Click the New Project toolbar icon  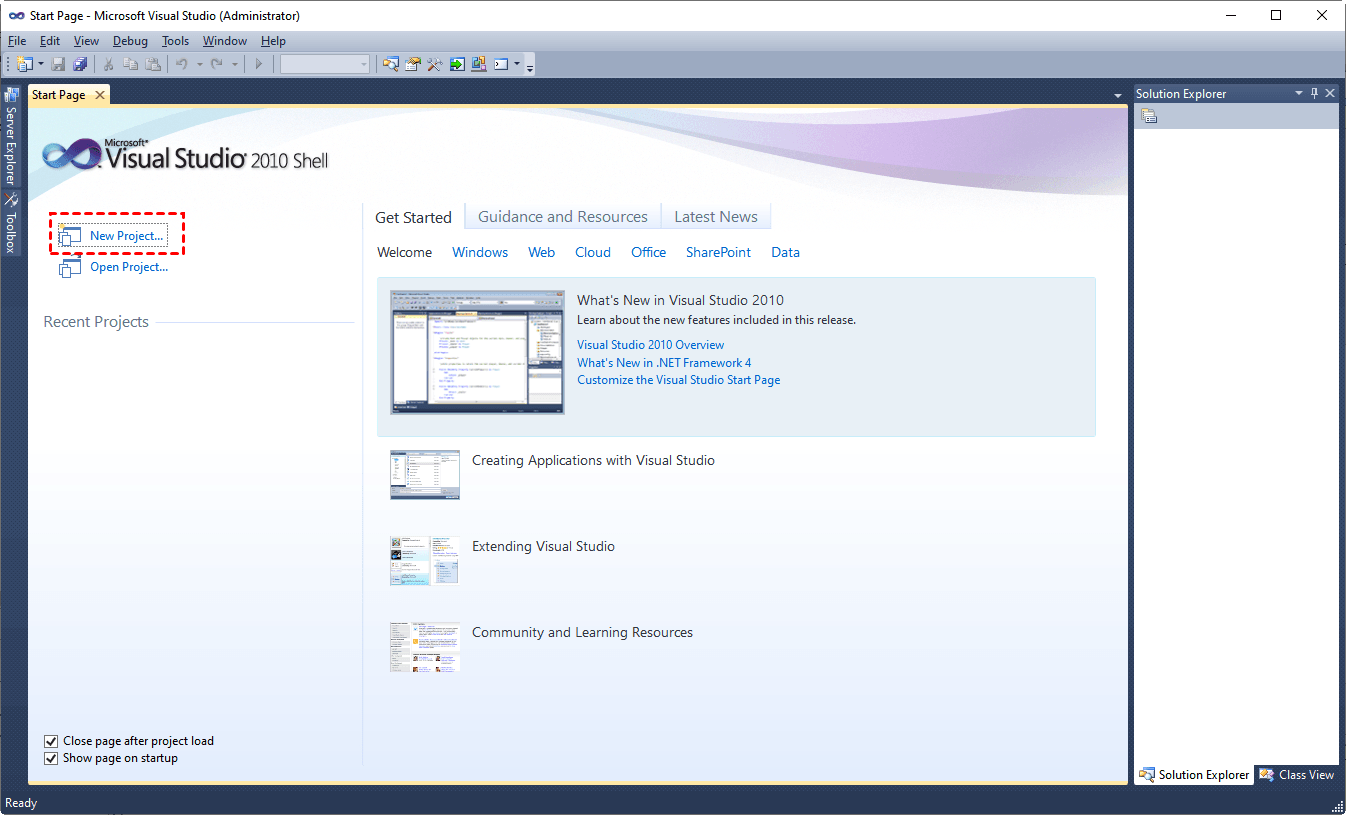coord(25,64)
